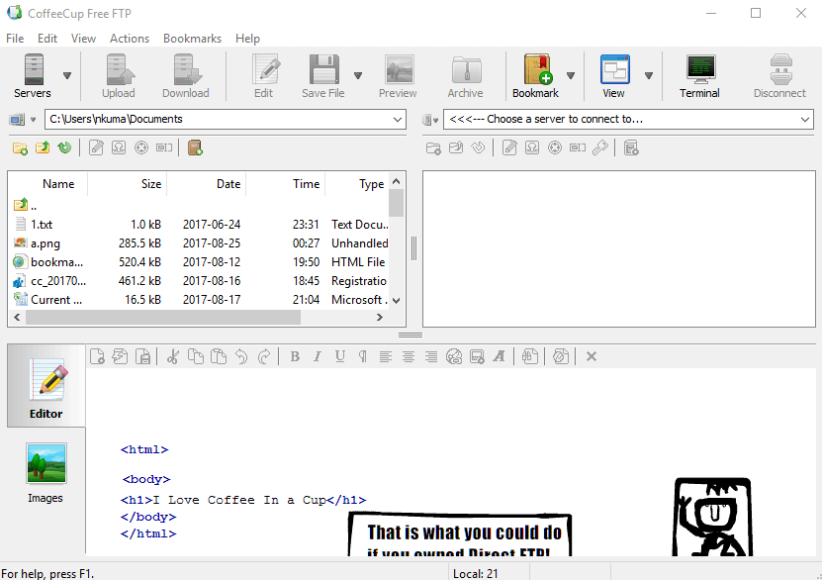Align text left in editor

(385, 357)
